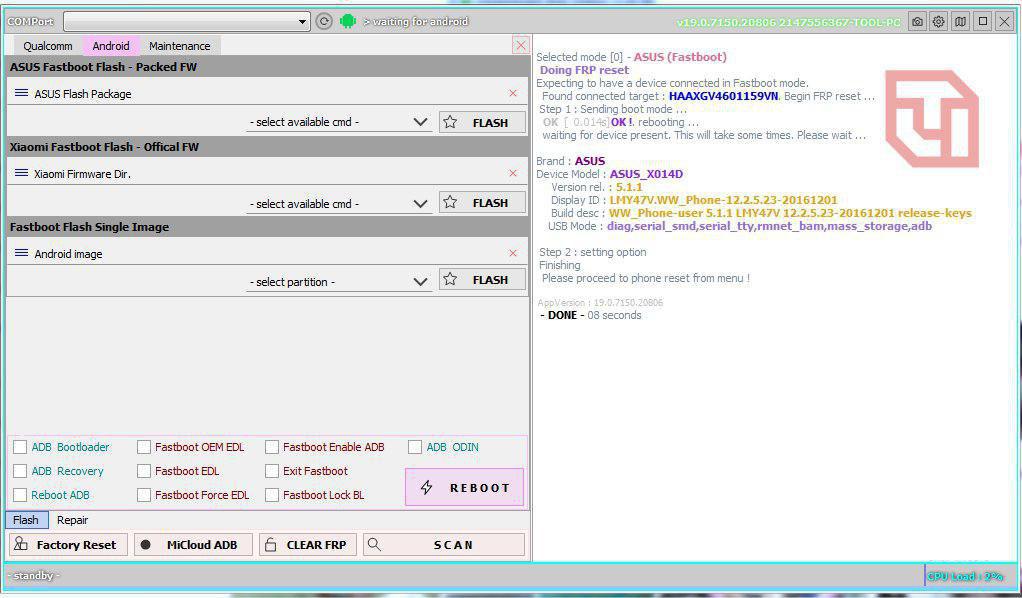Click FLASH under Xiaomi Fastboot Flash
The height and width of the screenshot is (598, 1022).
[x=482, y=203]
